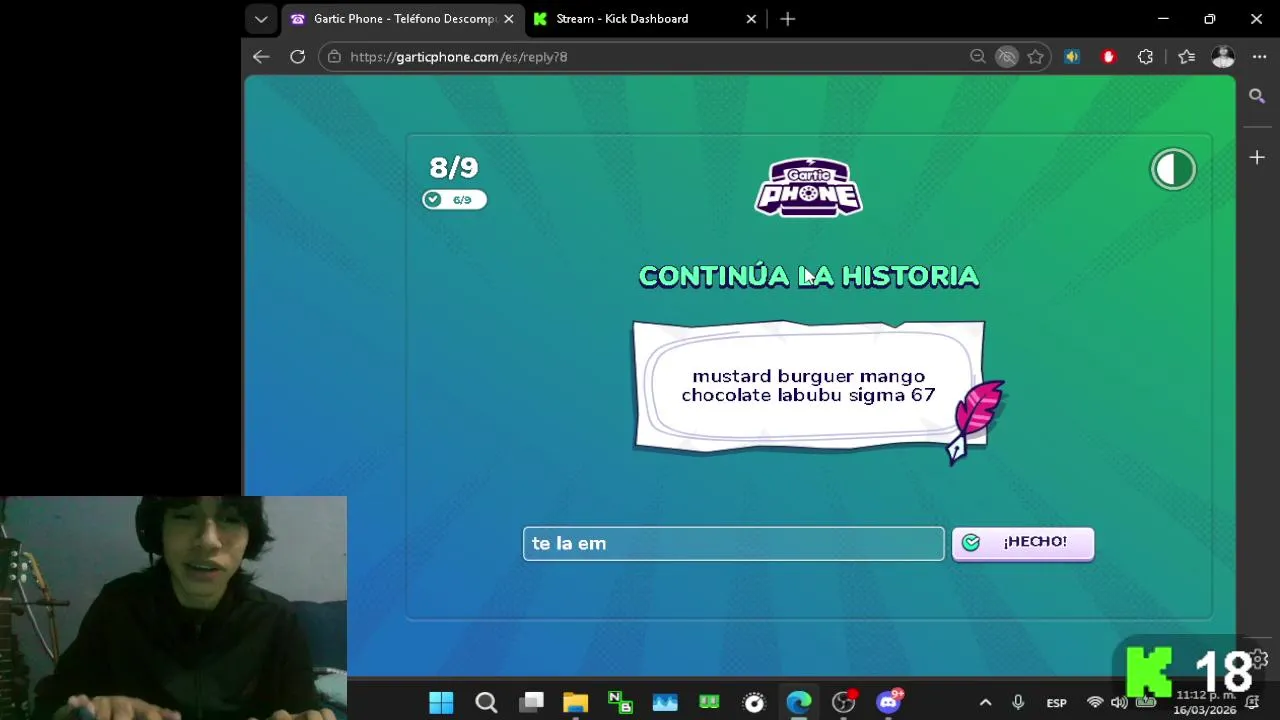
Task: Close the Kick Dashboard tab
Action: coord(751,19)
